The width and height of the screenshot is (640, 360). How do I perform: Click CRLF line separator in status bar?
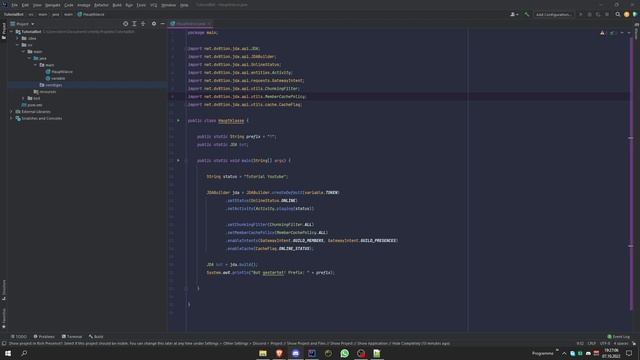[x=591, y=344]
